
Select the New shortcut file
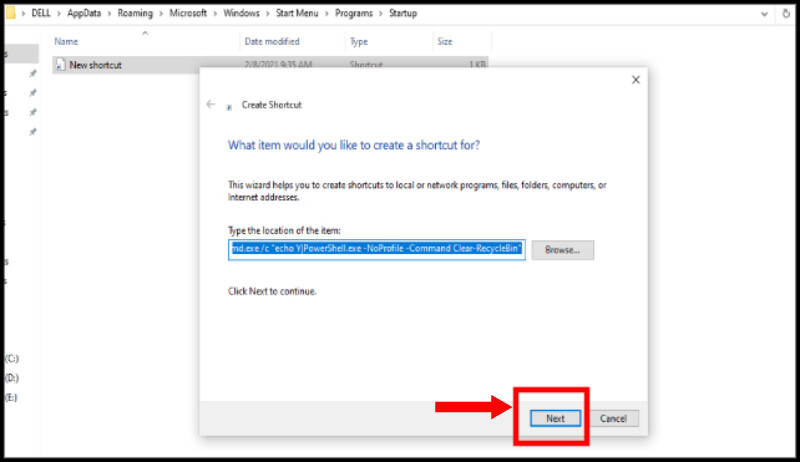pos(270,65)
